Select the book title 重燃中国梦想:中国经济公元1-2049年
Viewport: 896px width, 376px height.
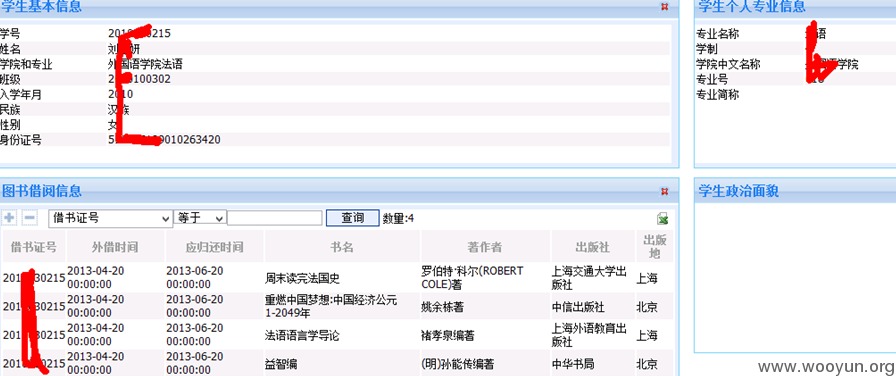click(x=331, y=307)
